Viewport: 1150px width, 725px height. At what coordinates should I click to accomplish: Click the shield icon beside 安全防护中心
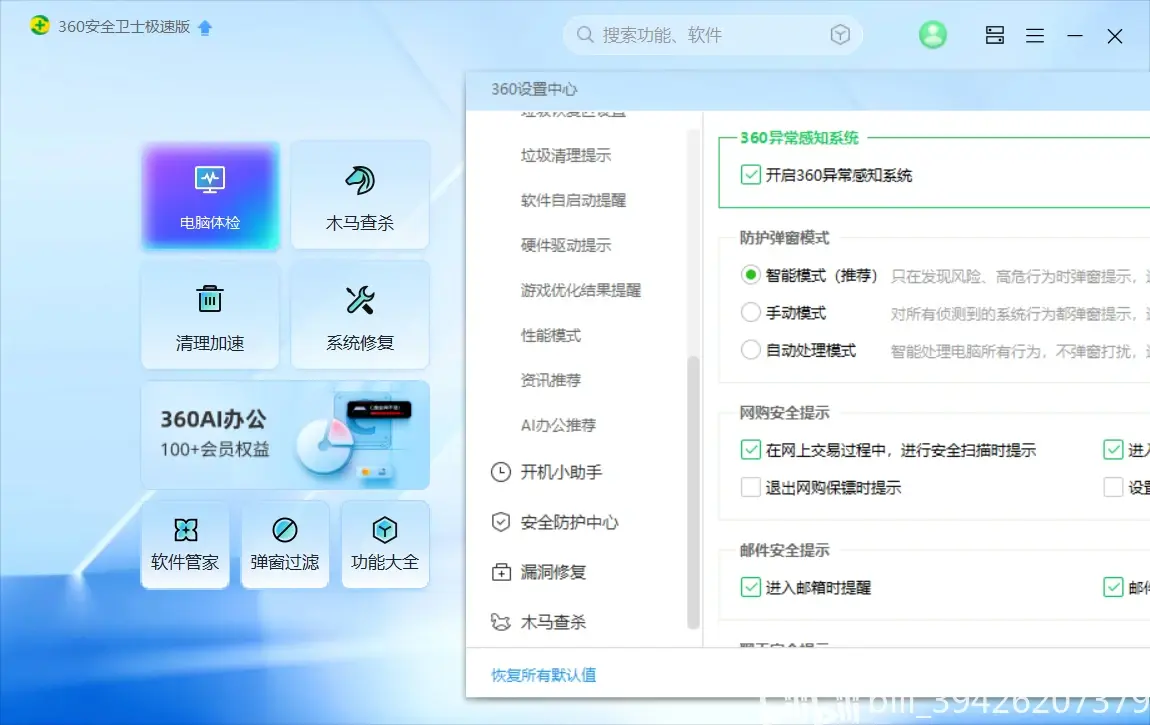point(501,522)
